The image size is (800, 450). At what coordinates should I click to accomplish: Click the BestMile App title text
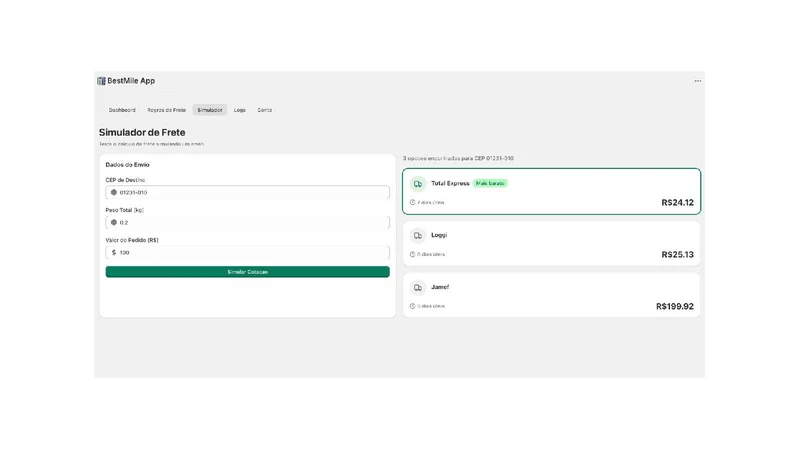pos(131,81)
